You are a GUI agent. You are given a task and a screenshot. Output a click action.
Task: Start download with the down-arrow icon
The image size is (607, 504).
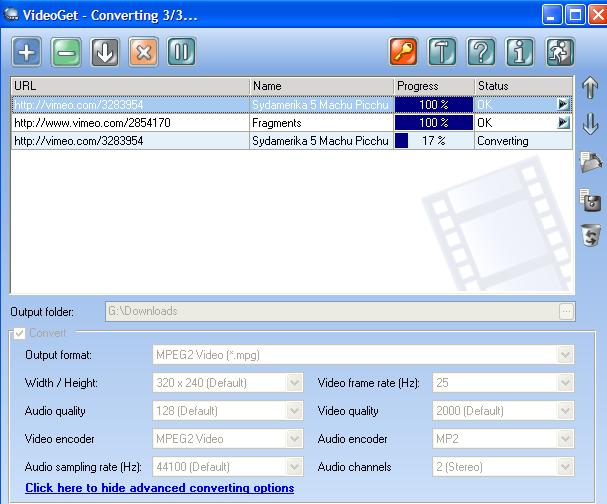(x=105, y=52)
